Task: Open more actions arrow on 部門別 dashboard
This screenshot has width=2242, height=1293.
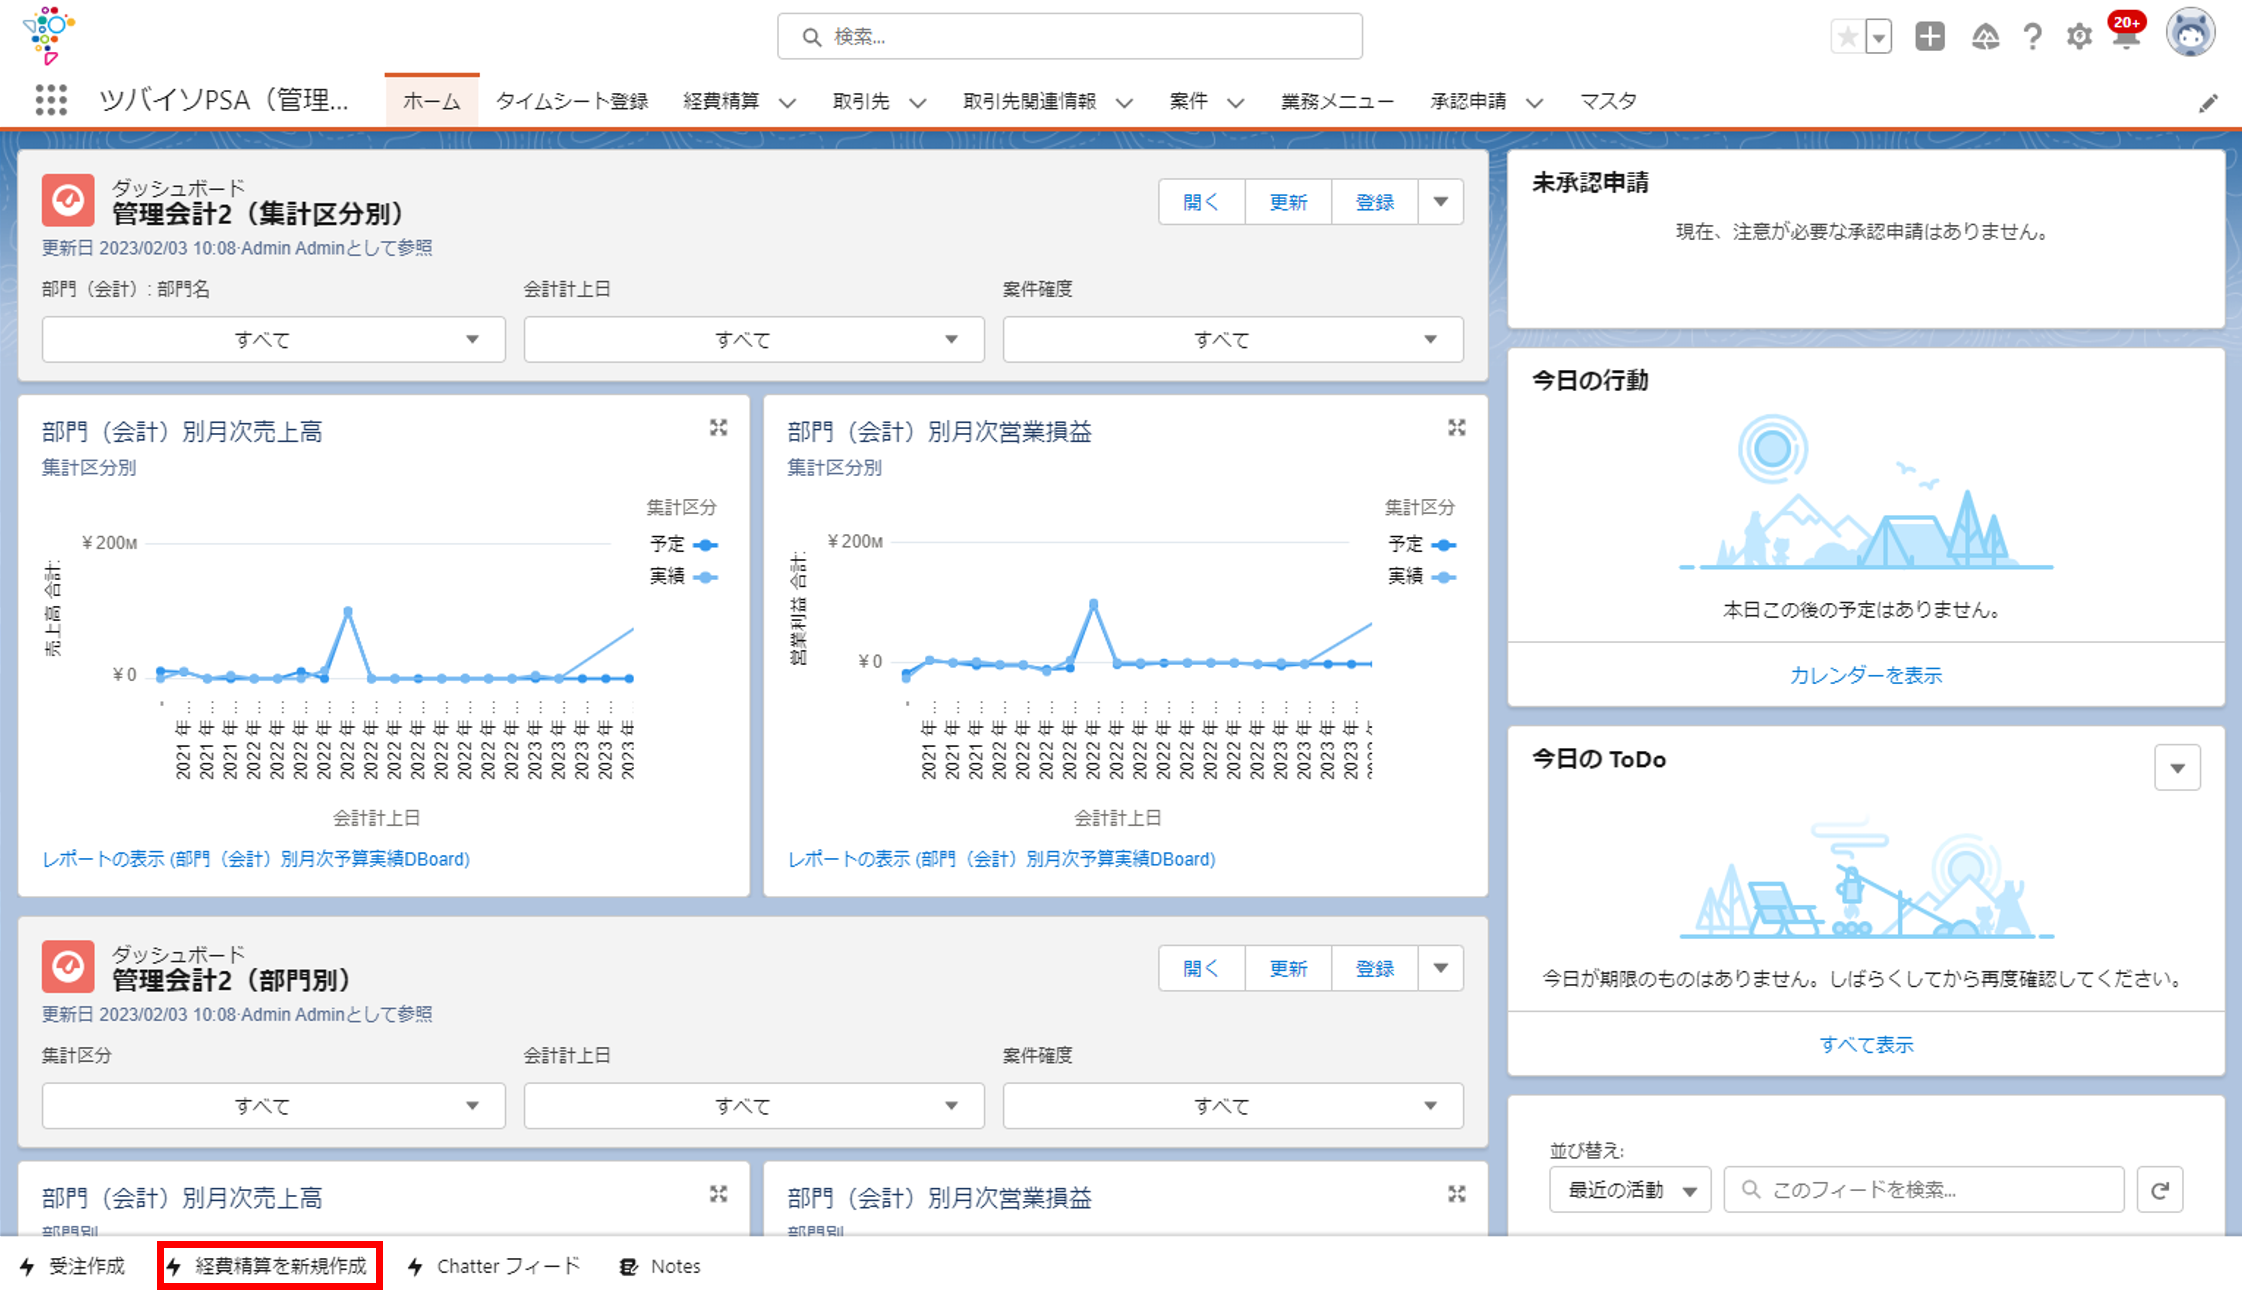Action: coord(1441,968)
